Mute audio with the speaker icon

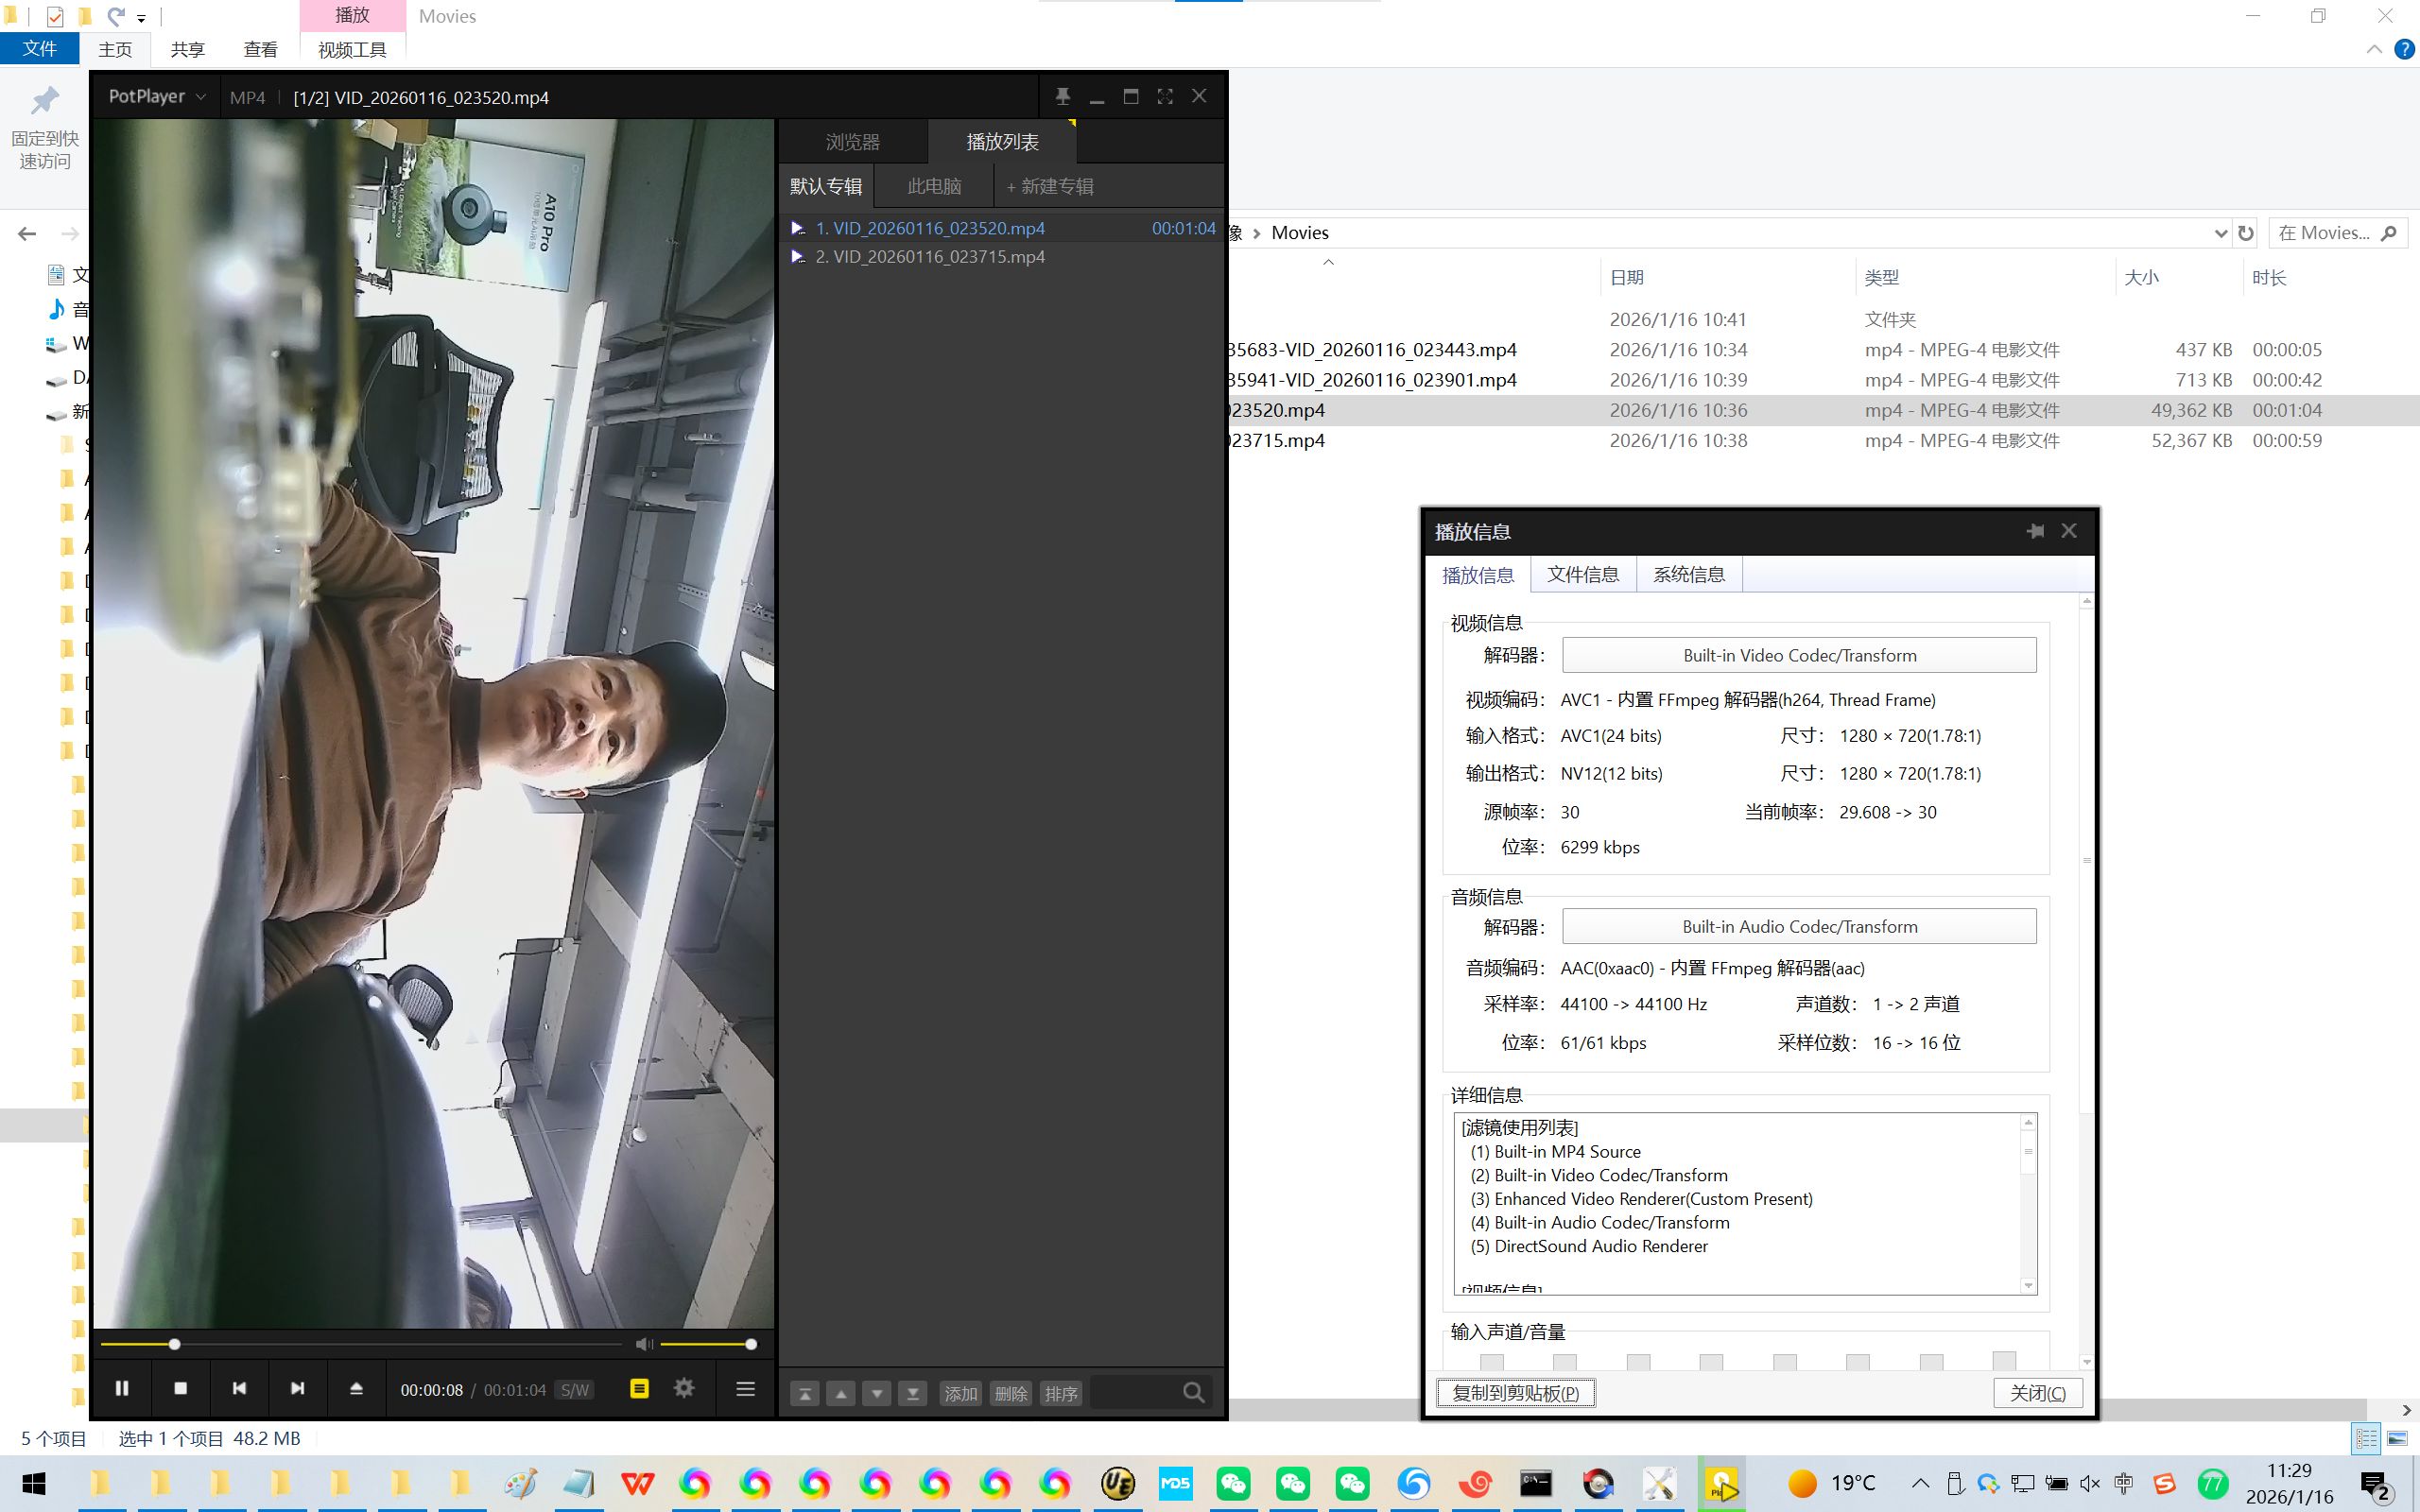(644, 1344)
